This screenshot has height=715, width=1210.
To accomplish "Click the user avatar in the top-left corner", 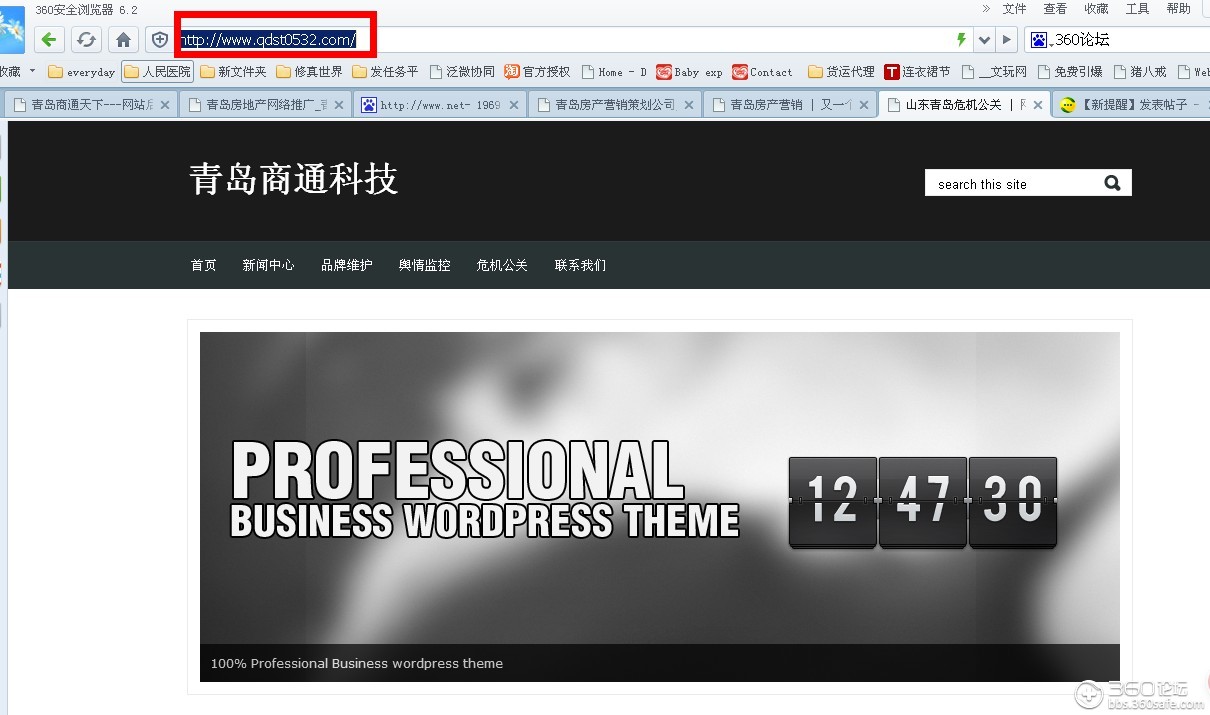I will [x=12, y=28].
